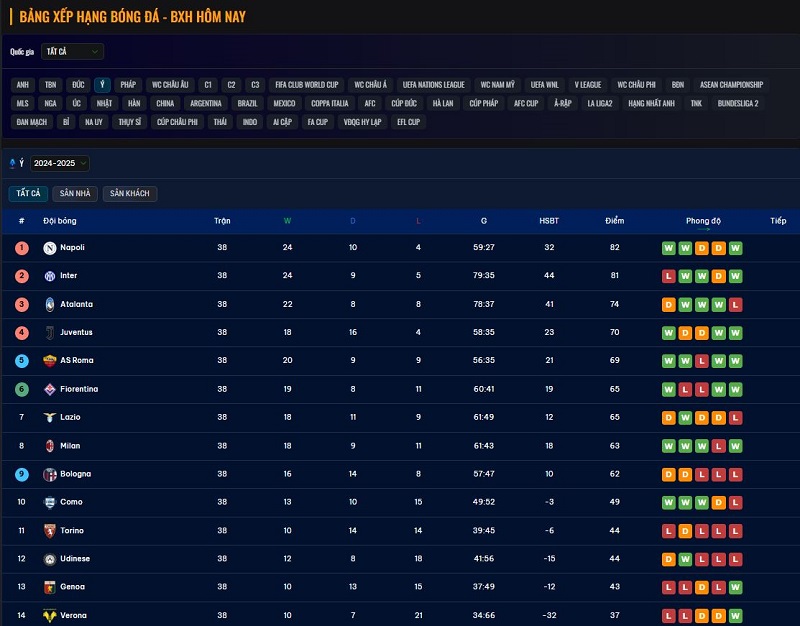Switch to the SÂN NHÀ tab
Screen dimensions: 800x626
click(75, 193)
